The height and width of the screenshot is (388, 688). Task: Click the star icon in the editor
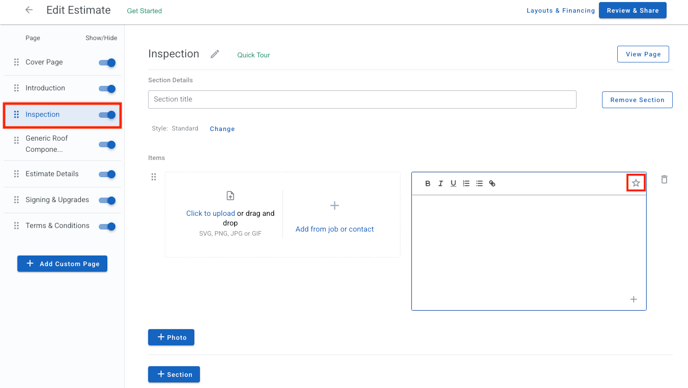pos(636,183)
